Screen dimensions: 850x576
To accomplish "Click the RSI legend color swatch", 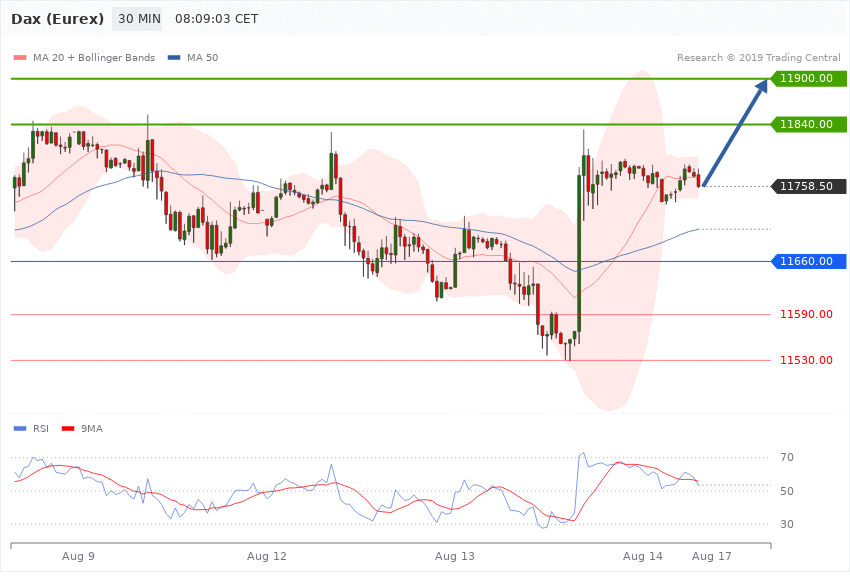I will coord(20,429).
